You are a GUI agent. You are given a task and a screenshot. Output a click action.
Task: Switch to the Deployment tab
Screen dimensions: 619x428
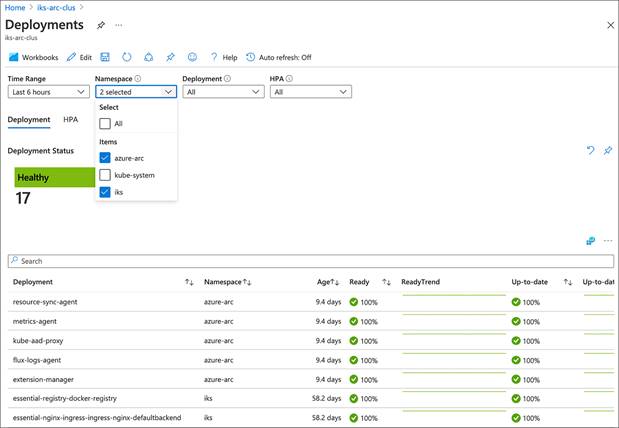click(29, 120)
